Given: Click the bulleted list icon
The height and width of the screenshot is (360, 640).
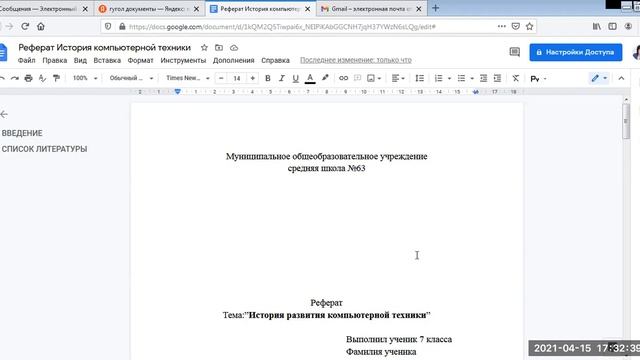Looking at the screenshot, I should pyautogui.click(x=461, y=78).
